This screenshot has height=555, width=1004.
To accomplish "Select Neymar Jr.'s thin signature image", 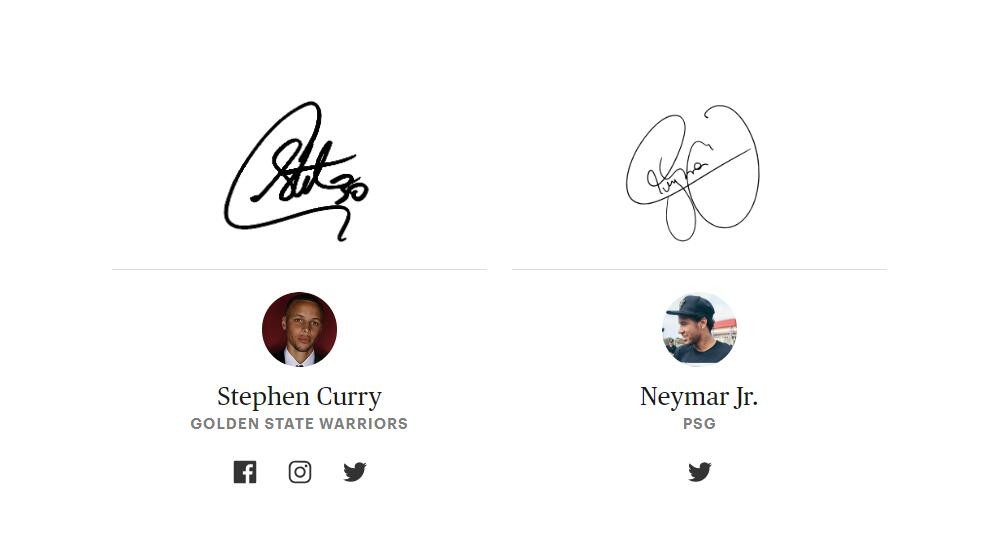I will pyautogui.click(x=693, y=173).
